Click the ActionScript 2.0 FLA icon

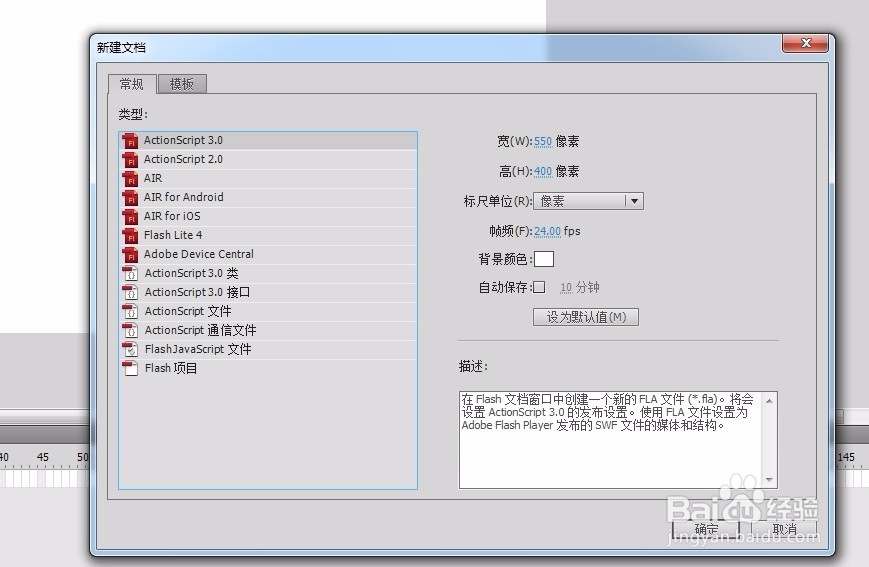[x=130, y=160]
